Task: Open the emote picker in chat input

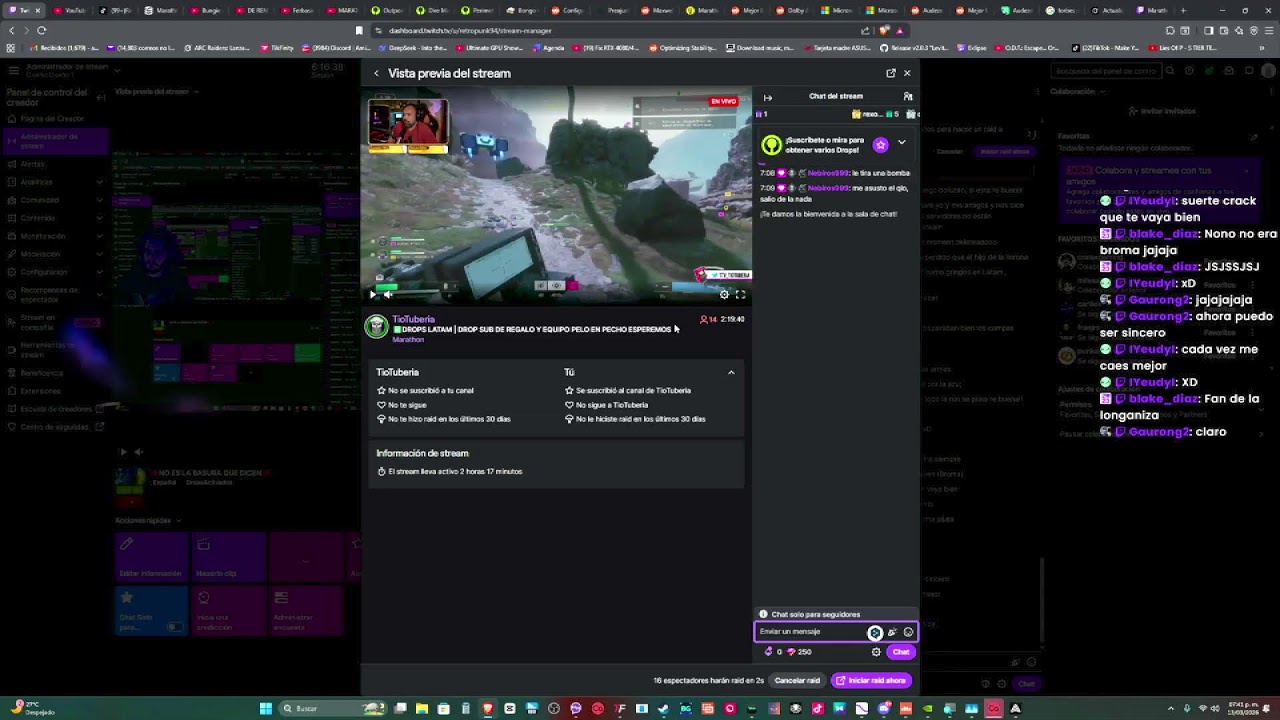Action: pos(908,632)
